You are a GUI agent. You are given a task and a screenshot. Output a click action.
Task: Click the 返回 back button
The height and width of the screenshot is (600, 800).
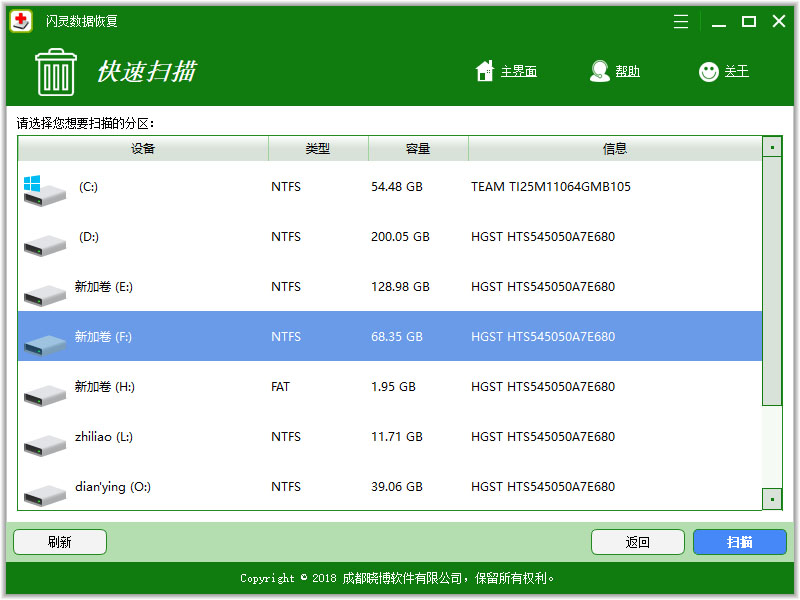tap(638, 542)
